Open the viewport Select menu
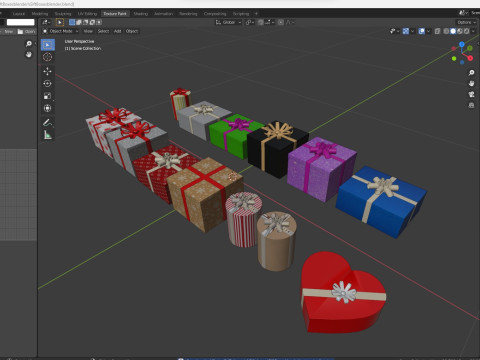This screenshot has width=480, height=360. [x=103, y=31]
